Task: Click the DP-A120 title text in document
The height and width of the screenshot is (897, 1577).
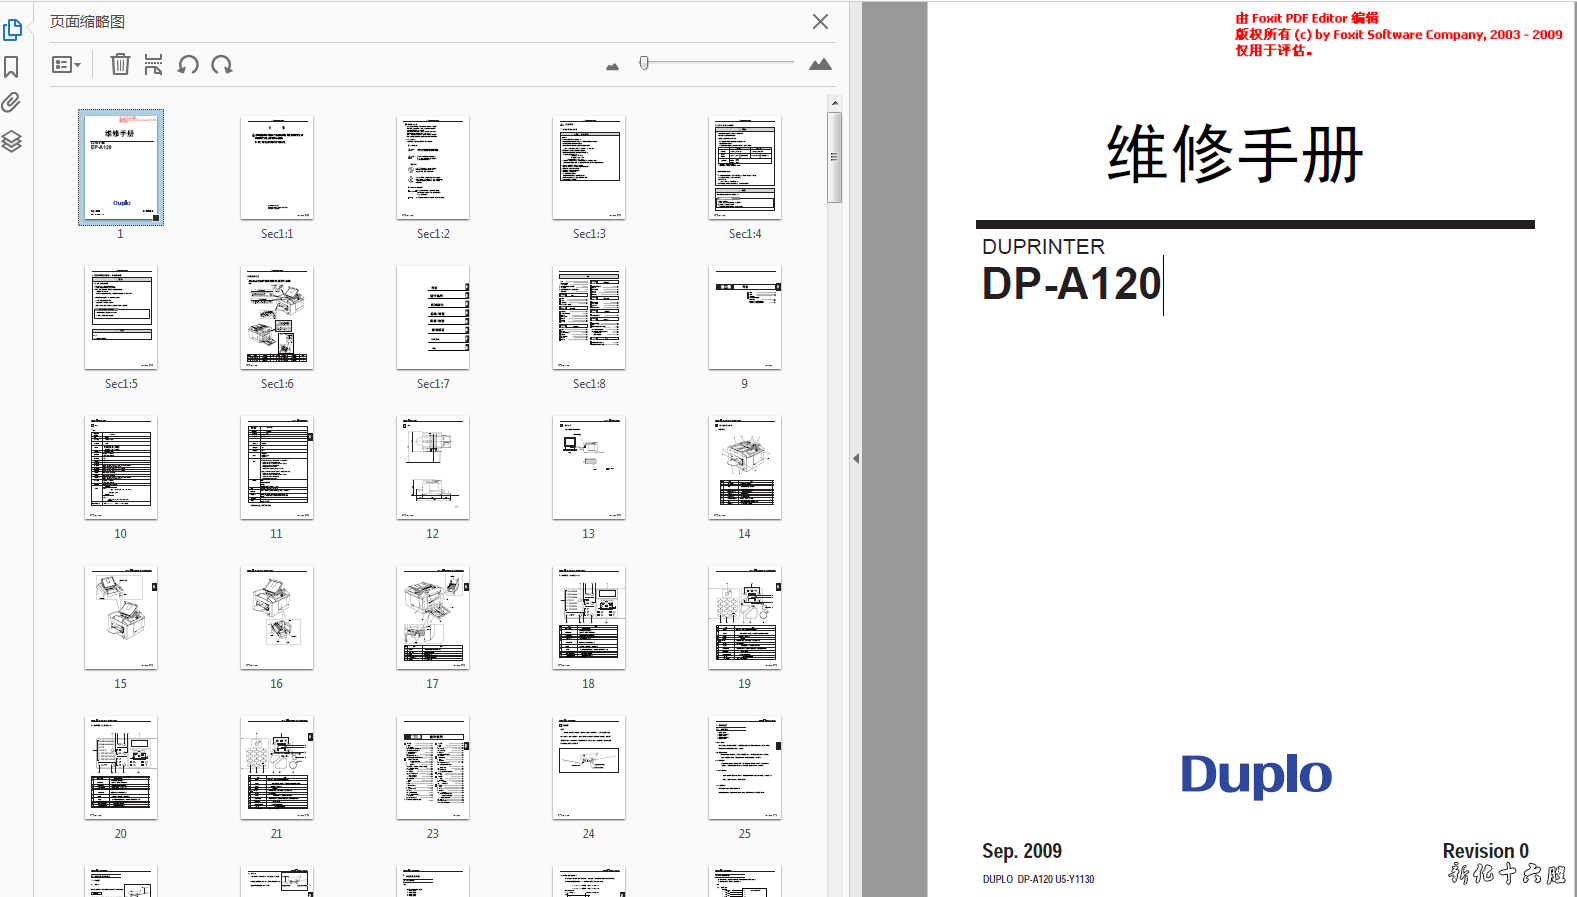Action: coord(1071,284)
